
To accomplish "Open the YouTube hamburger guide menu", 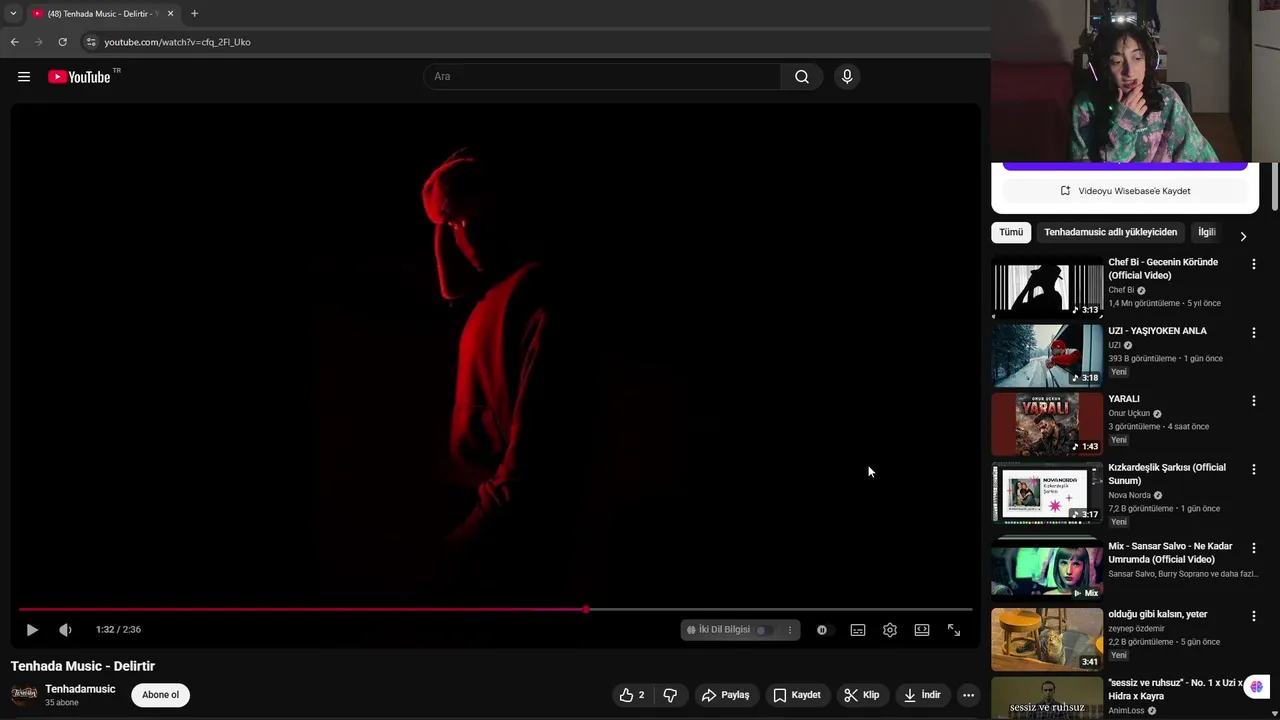I will tap(24, 77).
